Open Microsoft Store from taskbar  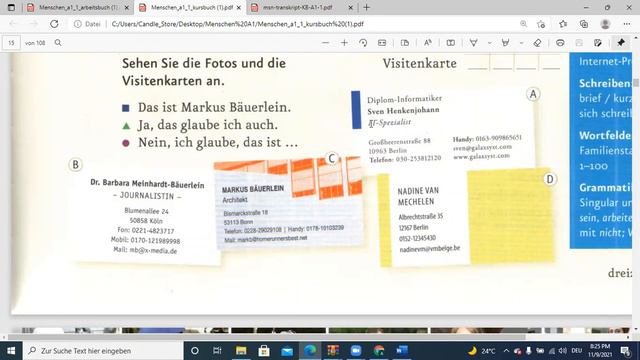coord(264,351)
